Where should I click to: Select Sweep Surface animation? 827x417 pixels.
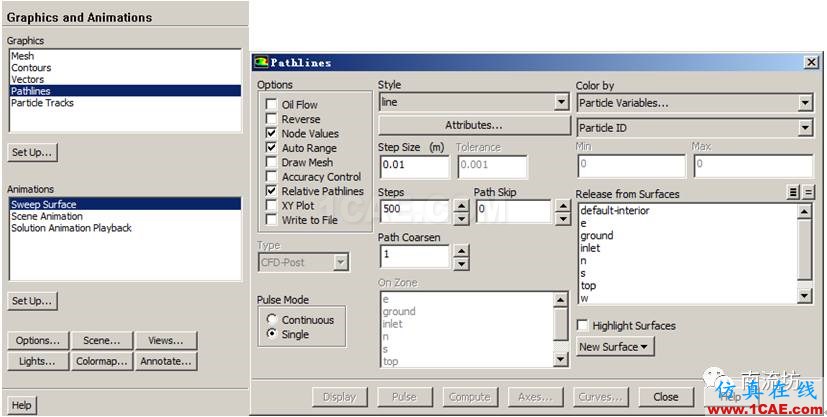point(125,204)
